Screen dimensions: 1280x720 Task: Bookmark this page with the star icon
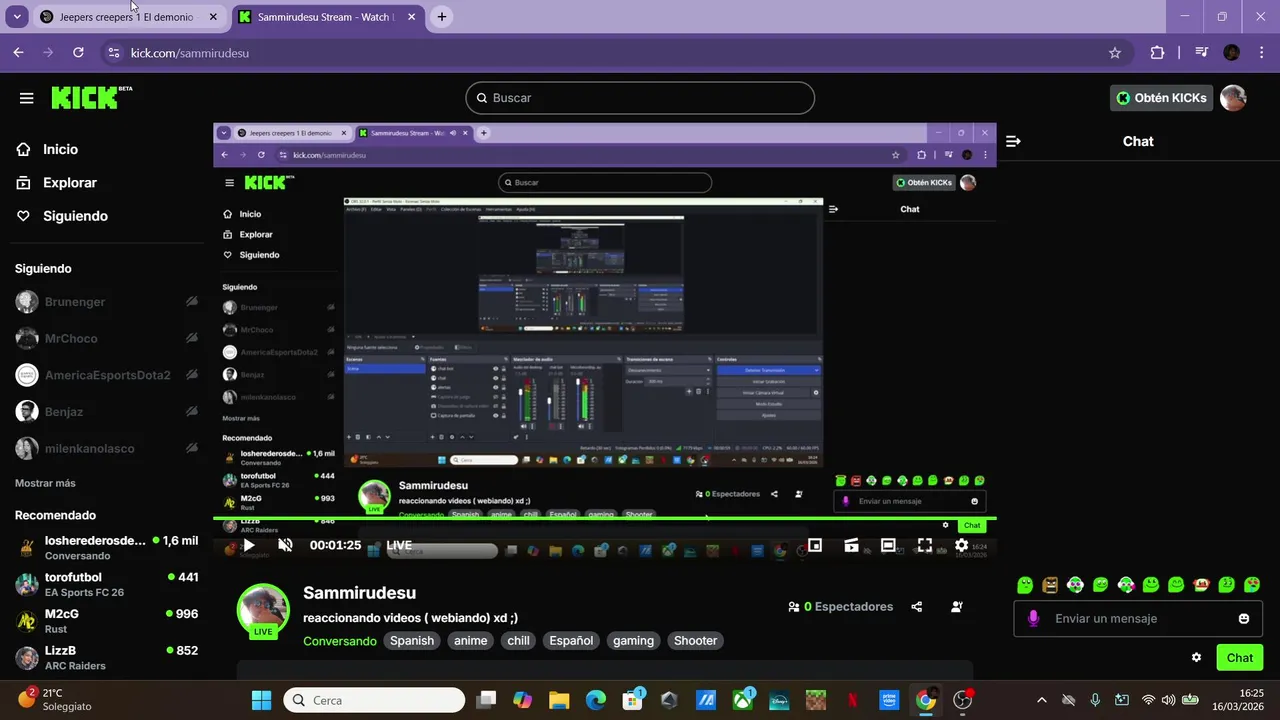pyautogui.click(x=1115, y=53)
